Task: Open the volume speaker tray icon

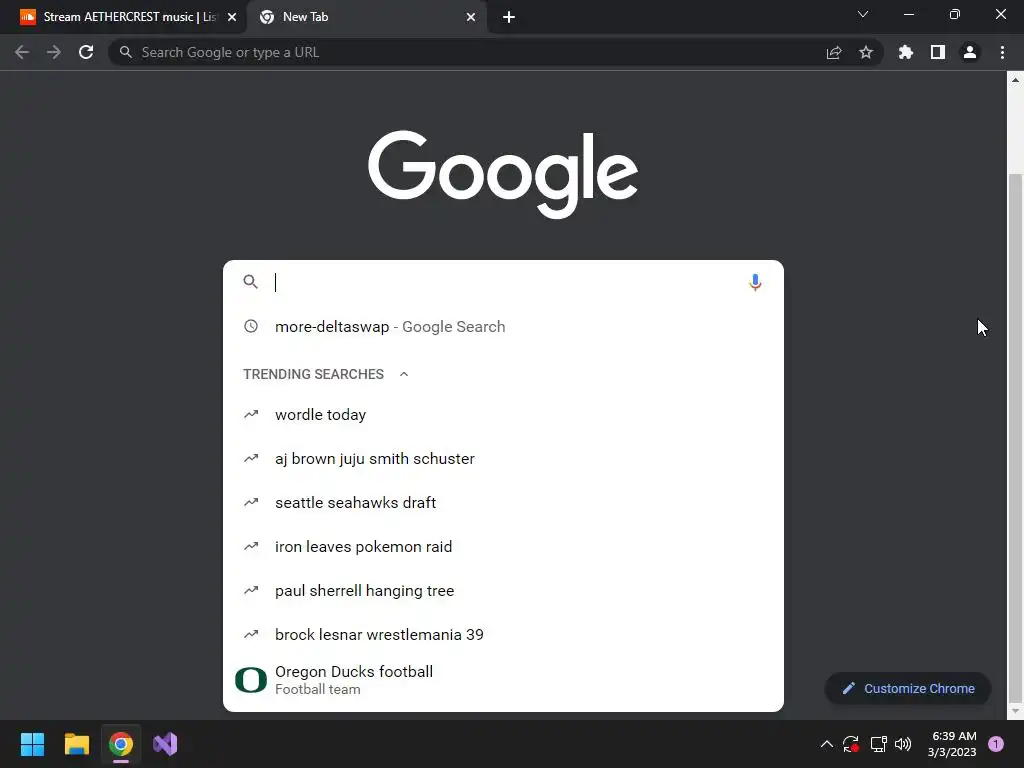Action: [x=903, y=744]
